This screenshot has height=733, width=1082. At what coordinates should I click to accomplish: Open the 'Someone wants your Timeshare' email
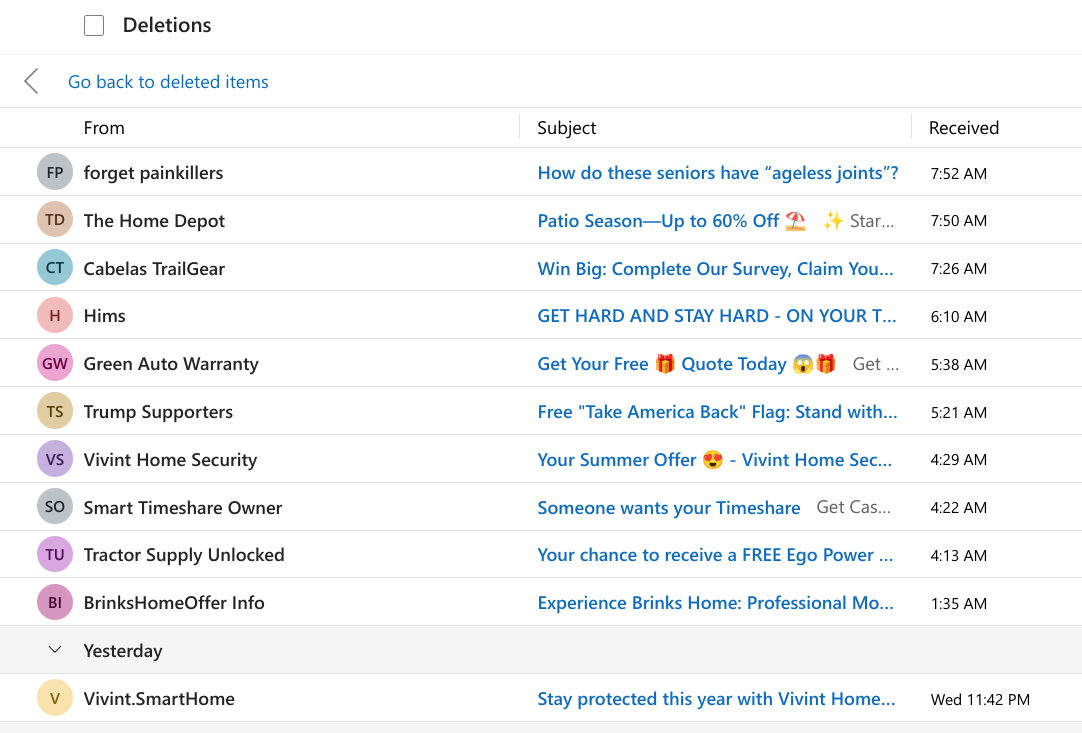(669, 508)
